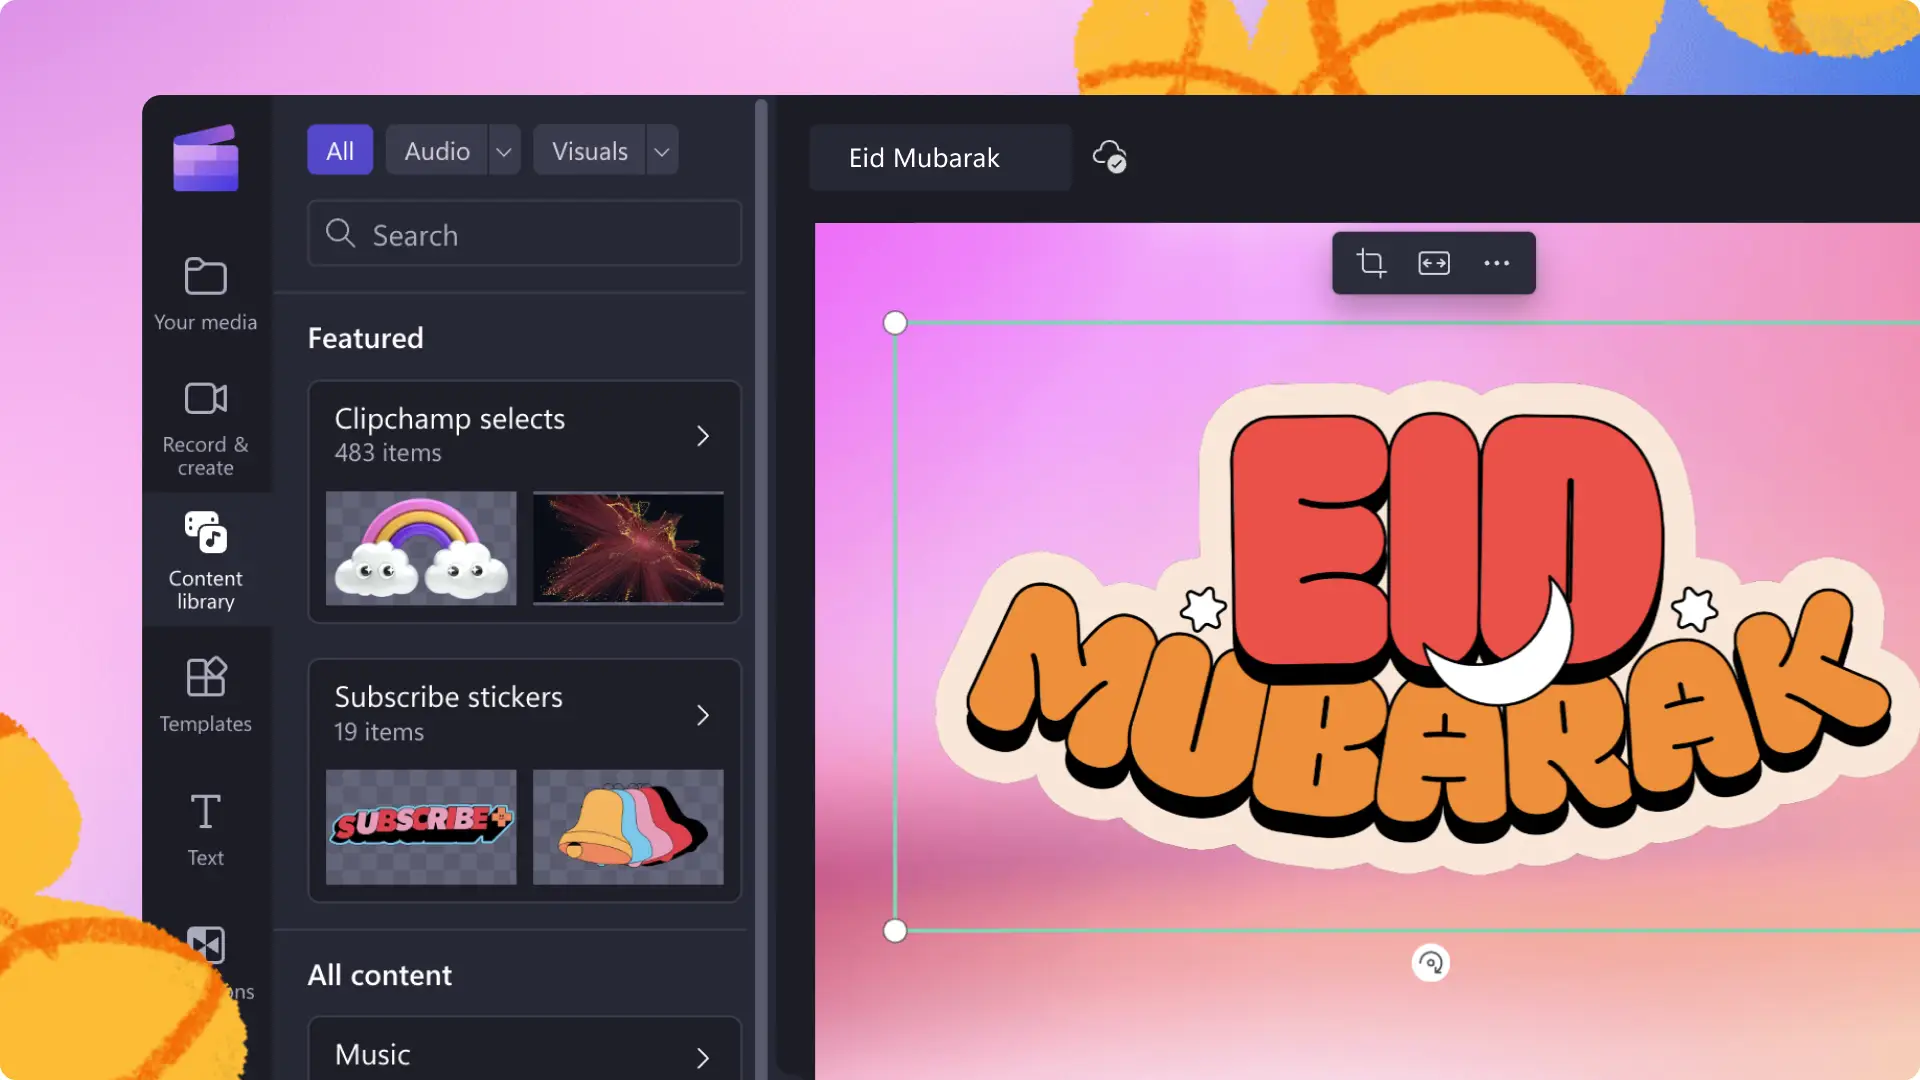Switch to Audio filter tab
The width and height of the screenshot is (1920, 1080).
(x=436, y=150)
